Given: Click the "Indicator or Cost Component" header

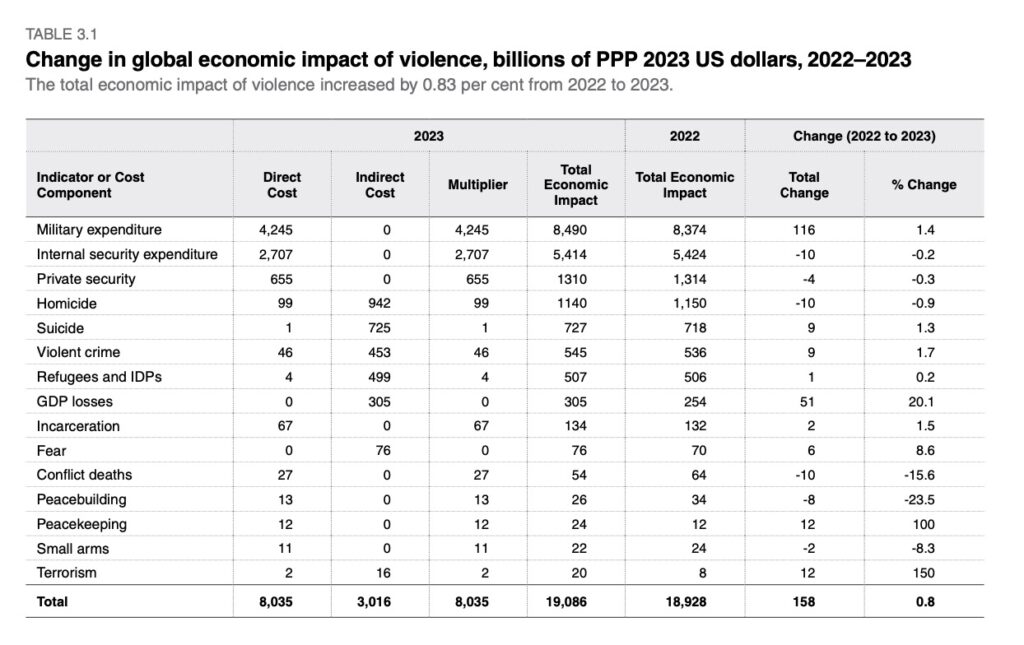Looking at the screenshot, I should tap(90, 184).
